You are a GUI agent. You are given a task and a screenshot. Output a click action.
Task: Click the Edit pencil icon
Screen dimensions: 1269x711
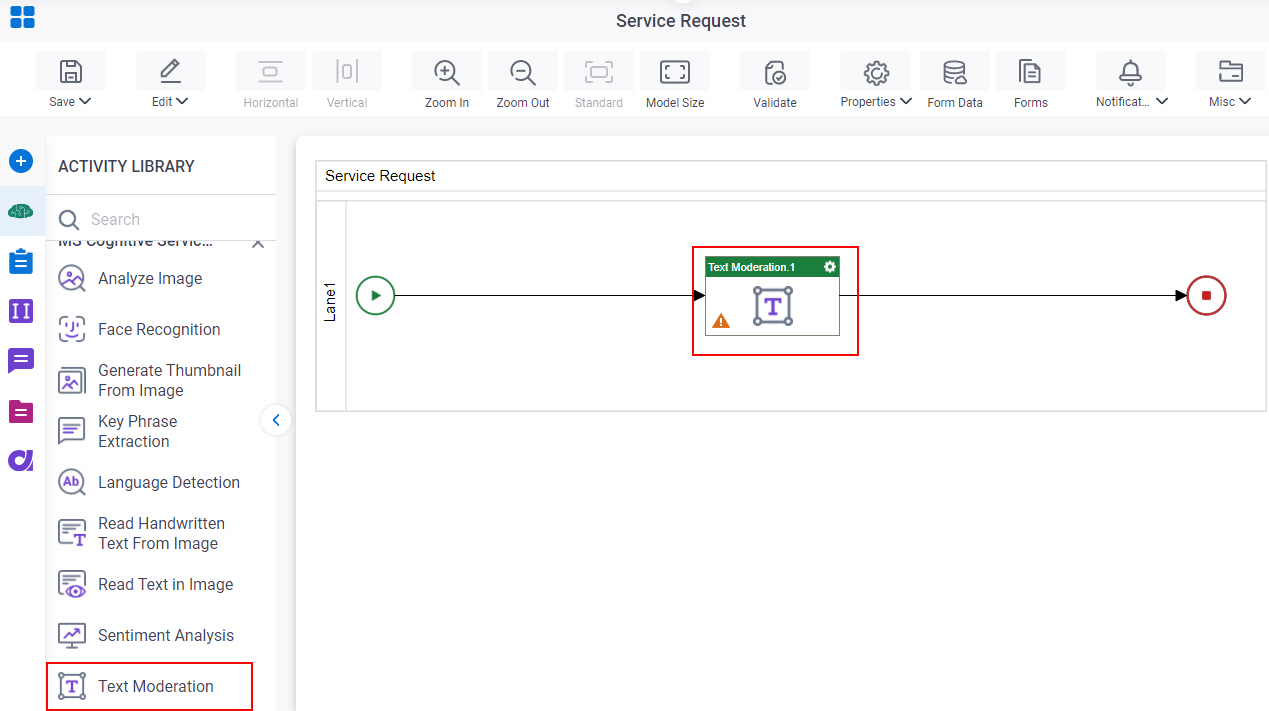(170, 72)
